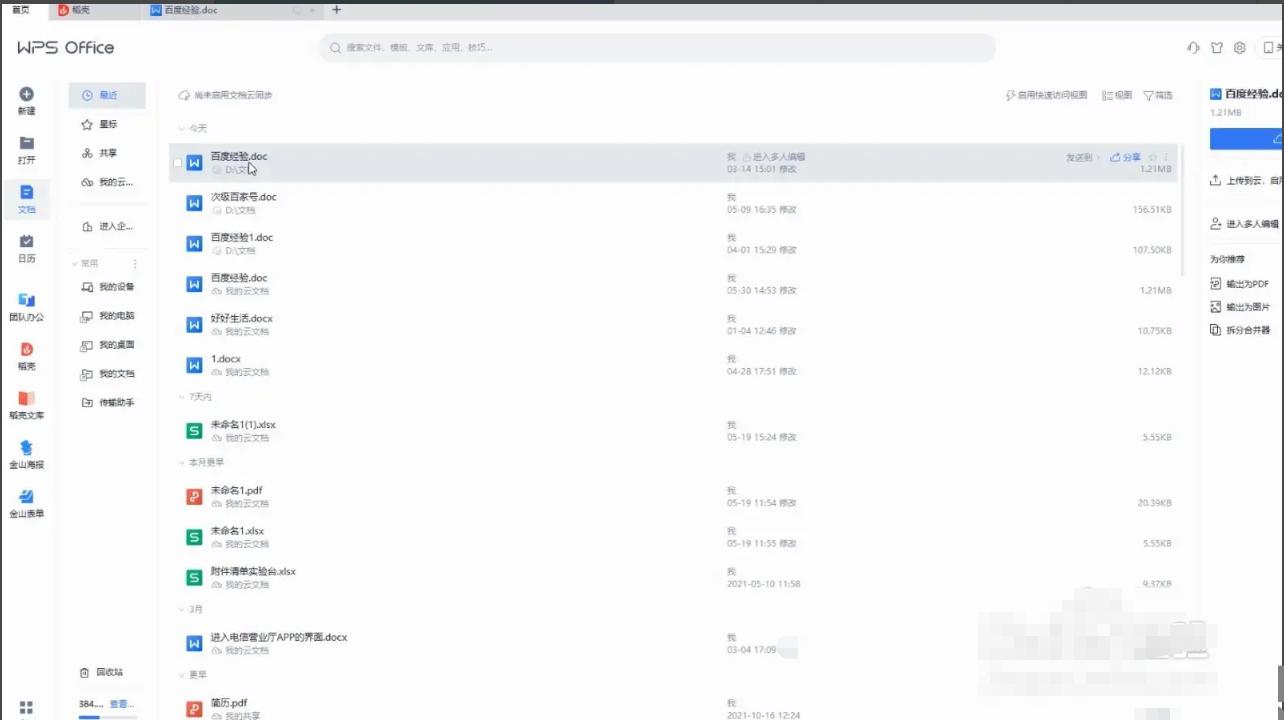1284x720 pixels.
Task: Open 团队办公 from the left sidebar
Action: [26, 306]
